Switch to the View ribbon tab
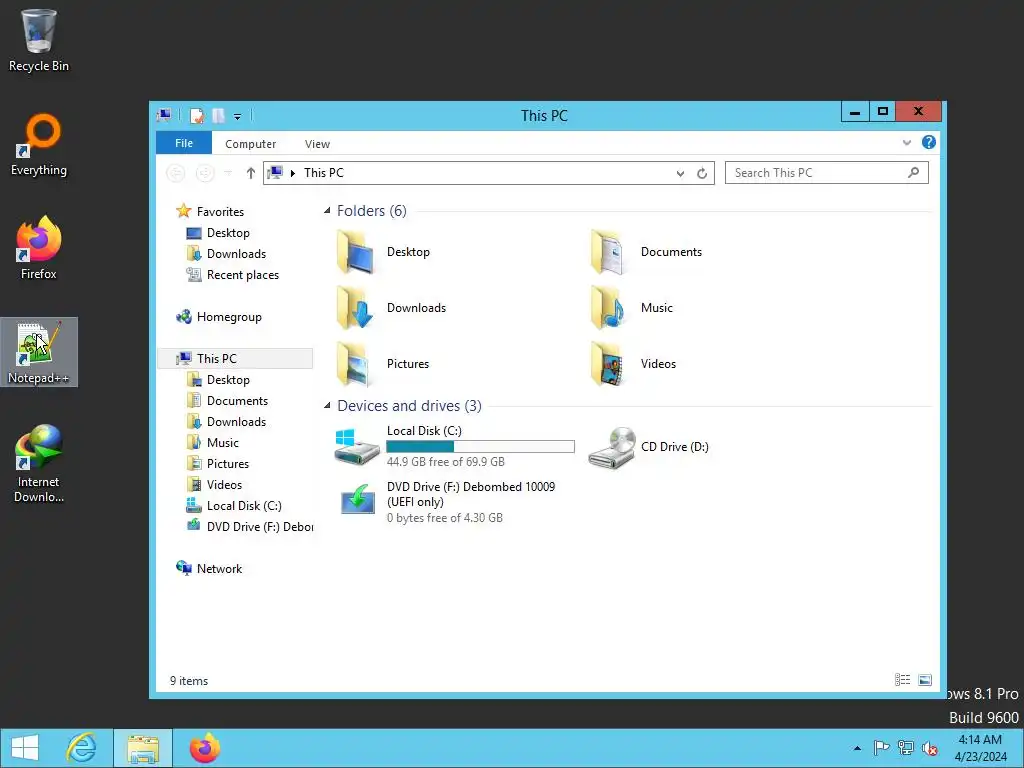1024x768 pixels. [317, 144]
